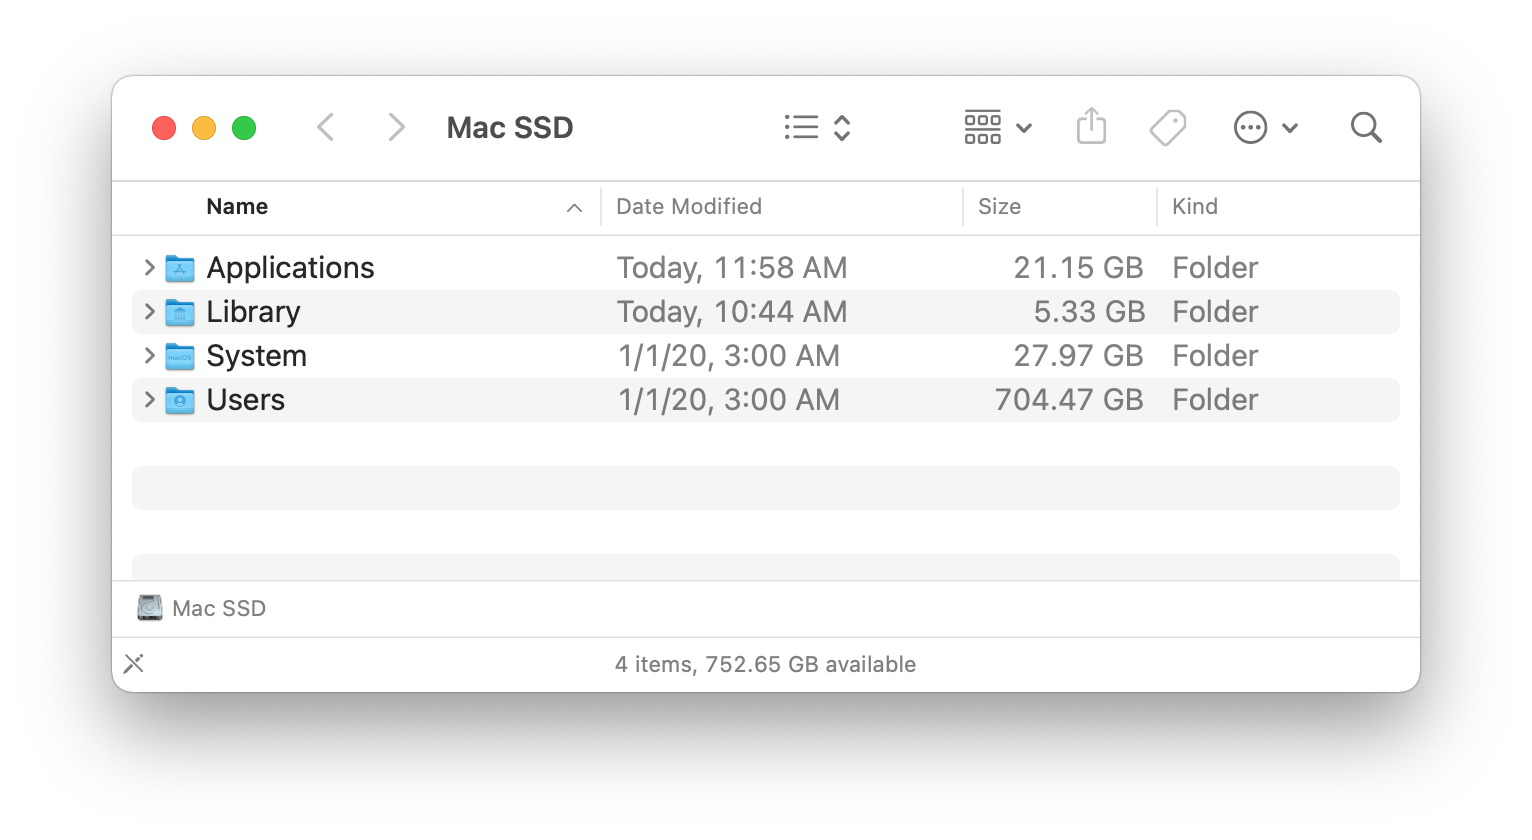This screenshot has width=1532, height=840.
Task: Open the Search magnifier icon
Action: point(1365,127)
